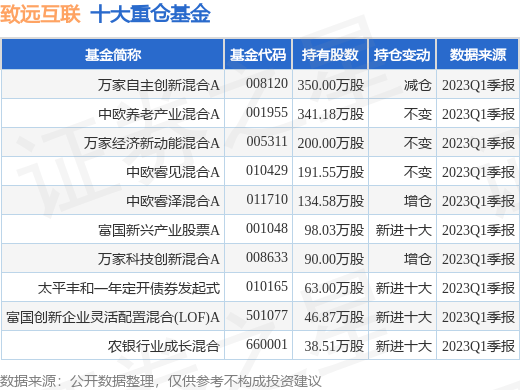
Task: Select fund name 中欧睿泽混合A
Action: pos(173,201)
